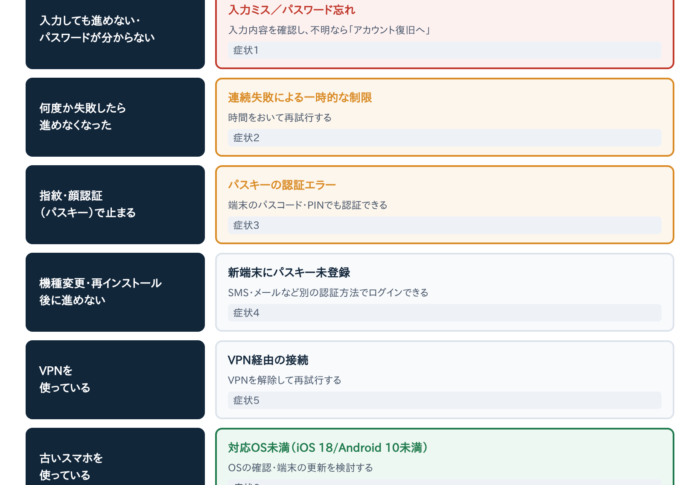Open the VPN経由の接続 heading
Viewport: 700px width, 485px height.
[x=268, y=360]
